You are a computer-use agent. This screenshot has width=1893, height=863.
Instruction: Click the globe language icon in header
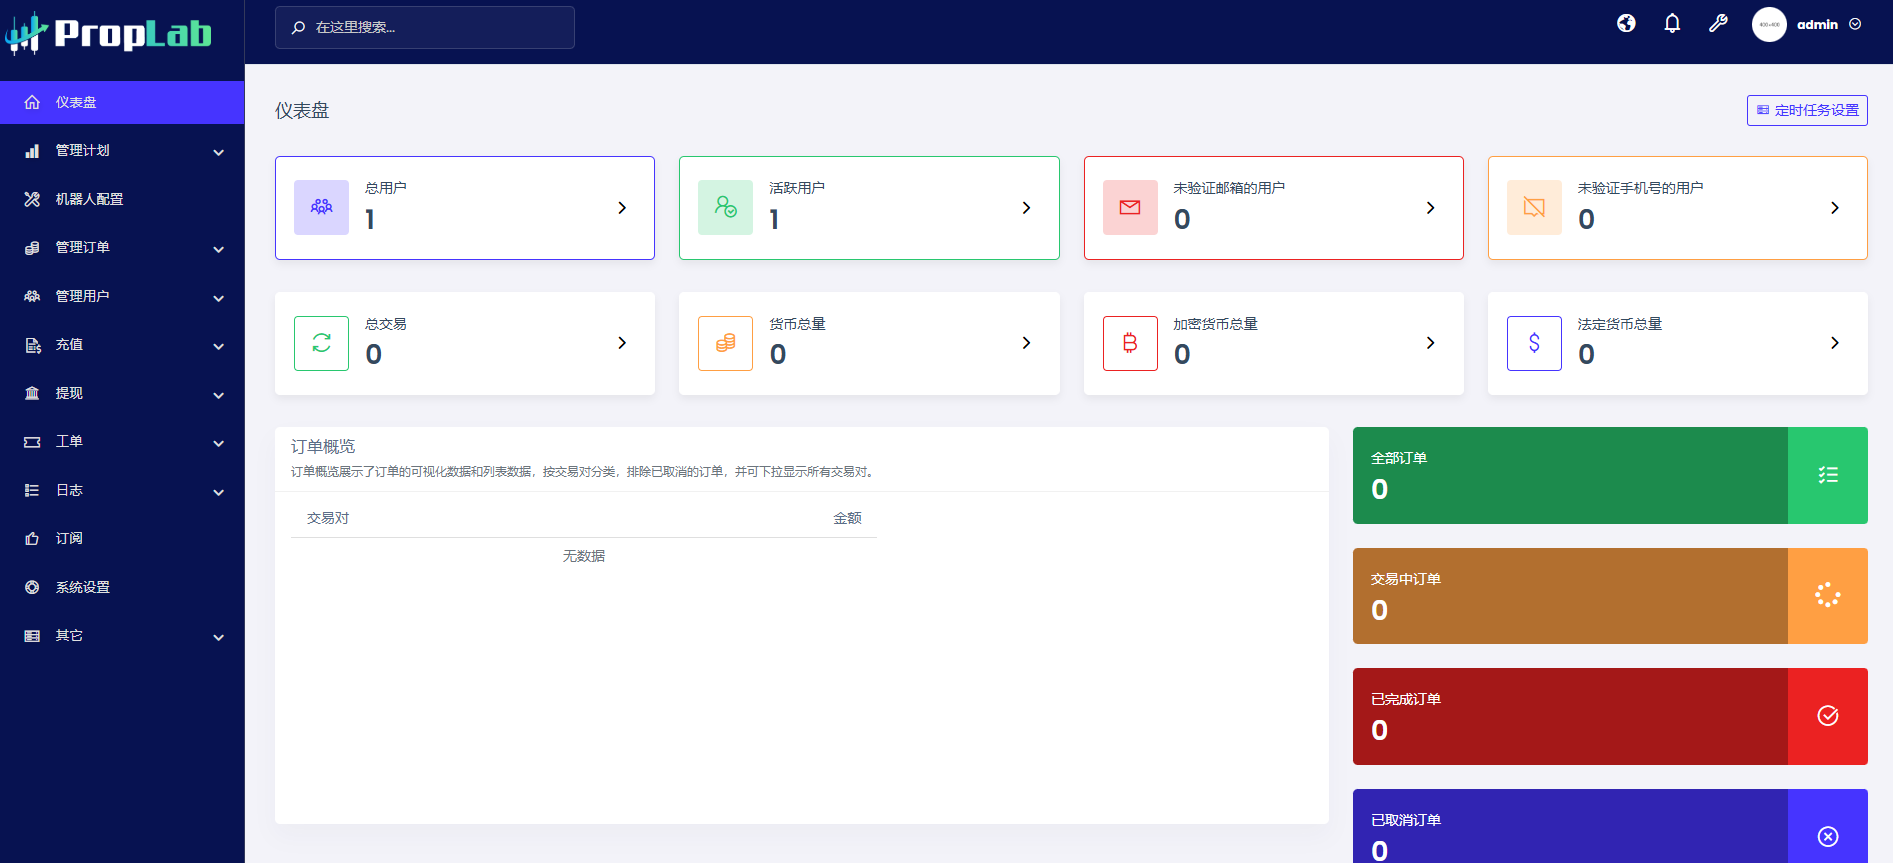coord(1626,23)
